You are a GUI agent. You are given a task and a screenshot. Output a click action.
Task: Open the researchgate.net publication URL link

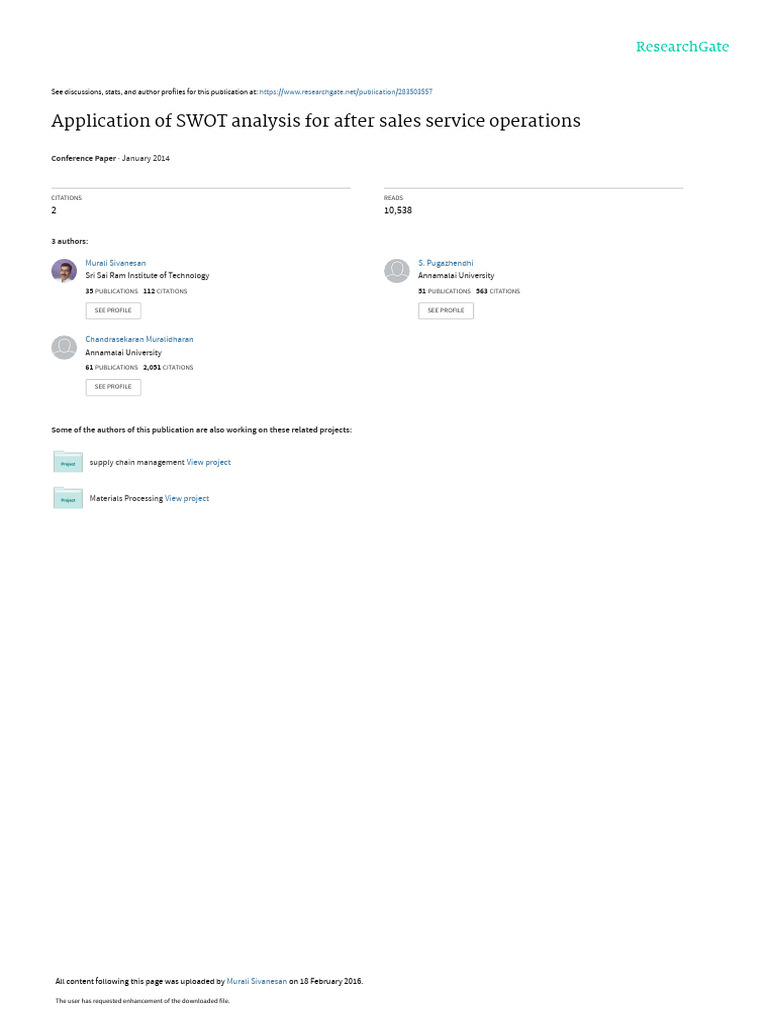[x=345, y=92]
